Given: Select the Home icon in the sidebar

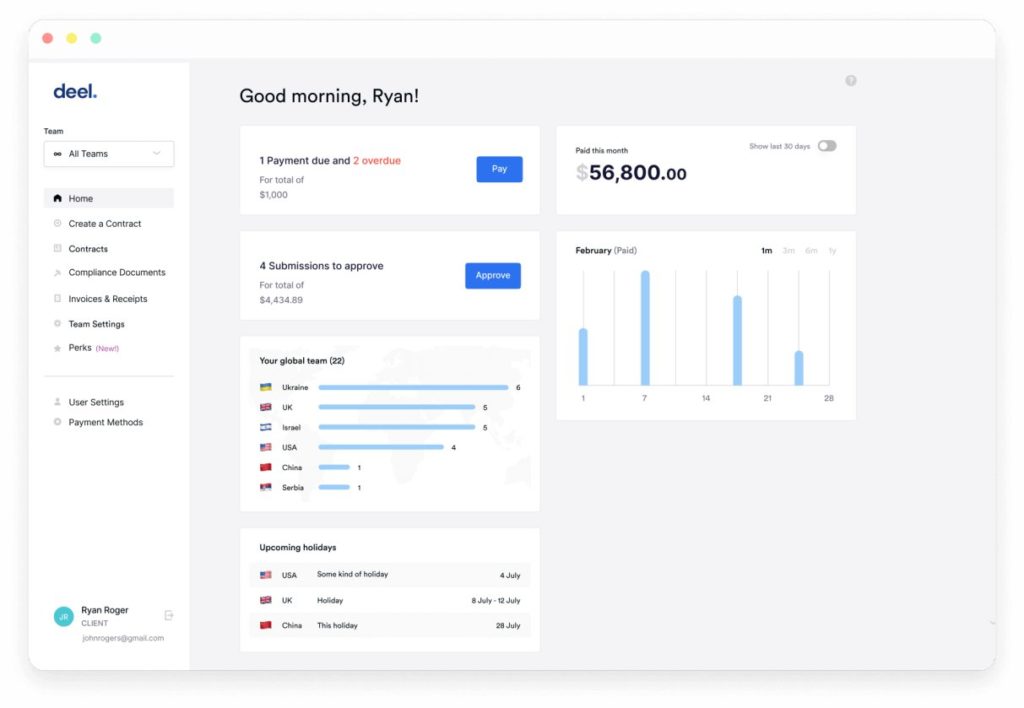Looking at the screenshot, I should coord(57,198).
